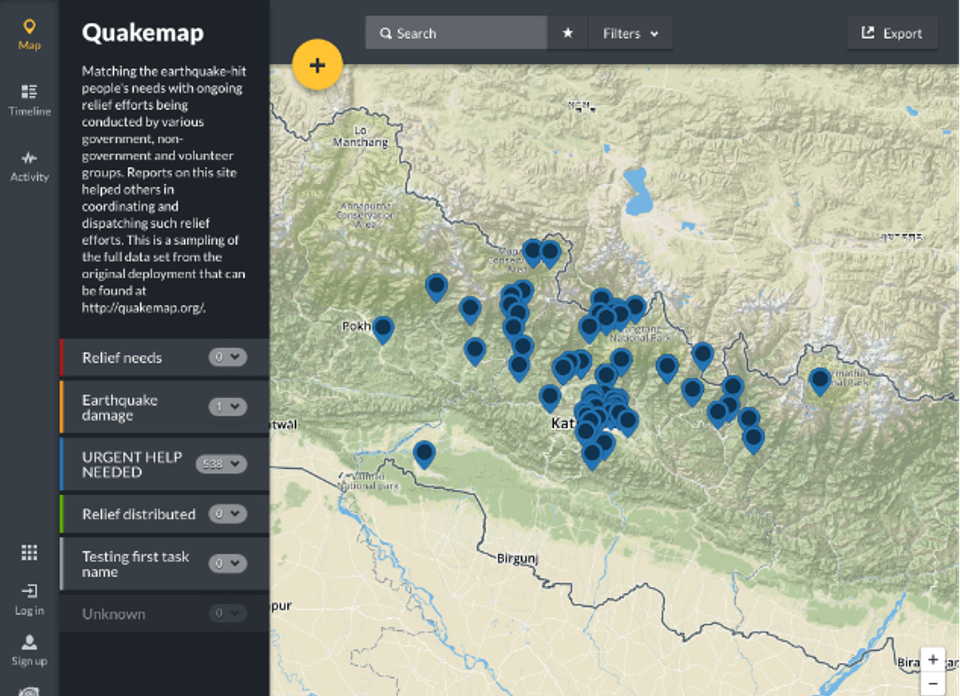Click the yellow plus button to add report
Screen dimensions: 960x696
317,63
